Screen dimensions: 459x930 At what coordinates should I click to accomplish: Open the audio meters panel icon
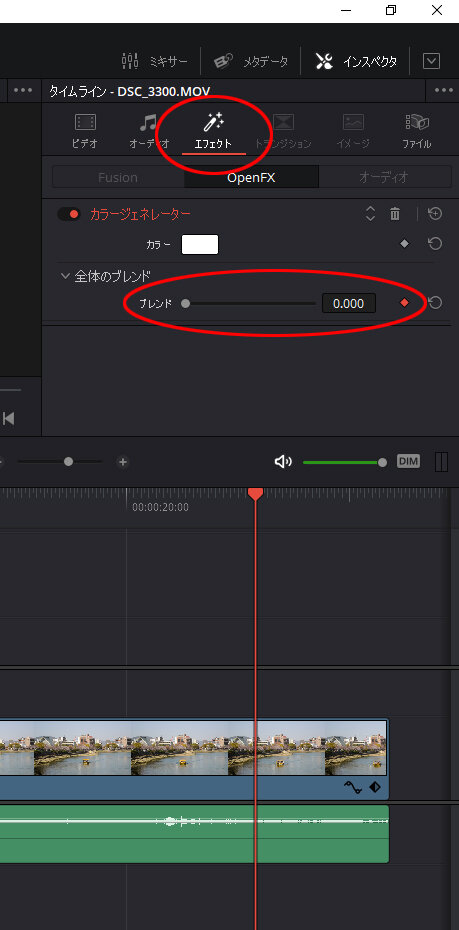point(441,461)
